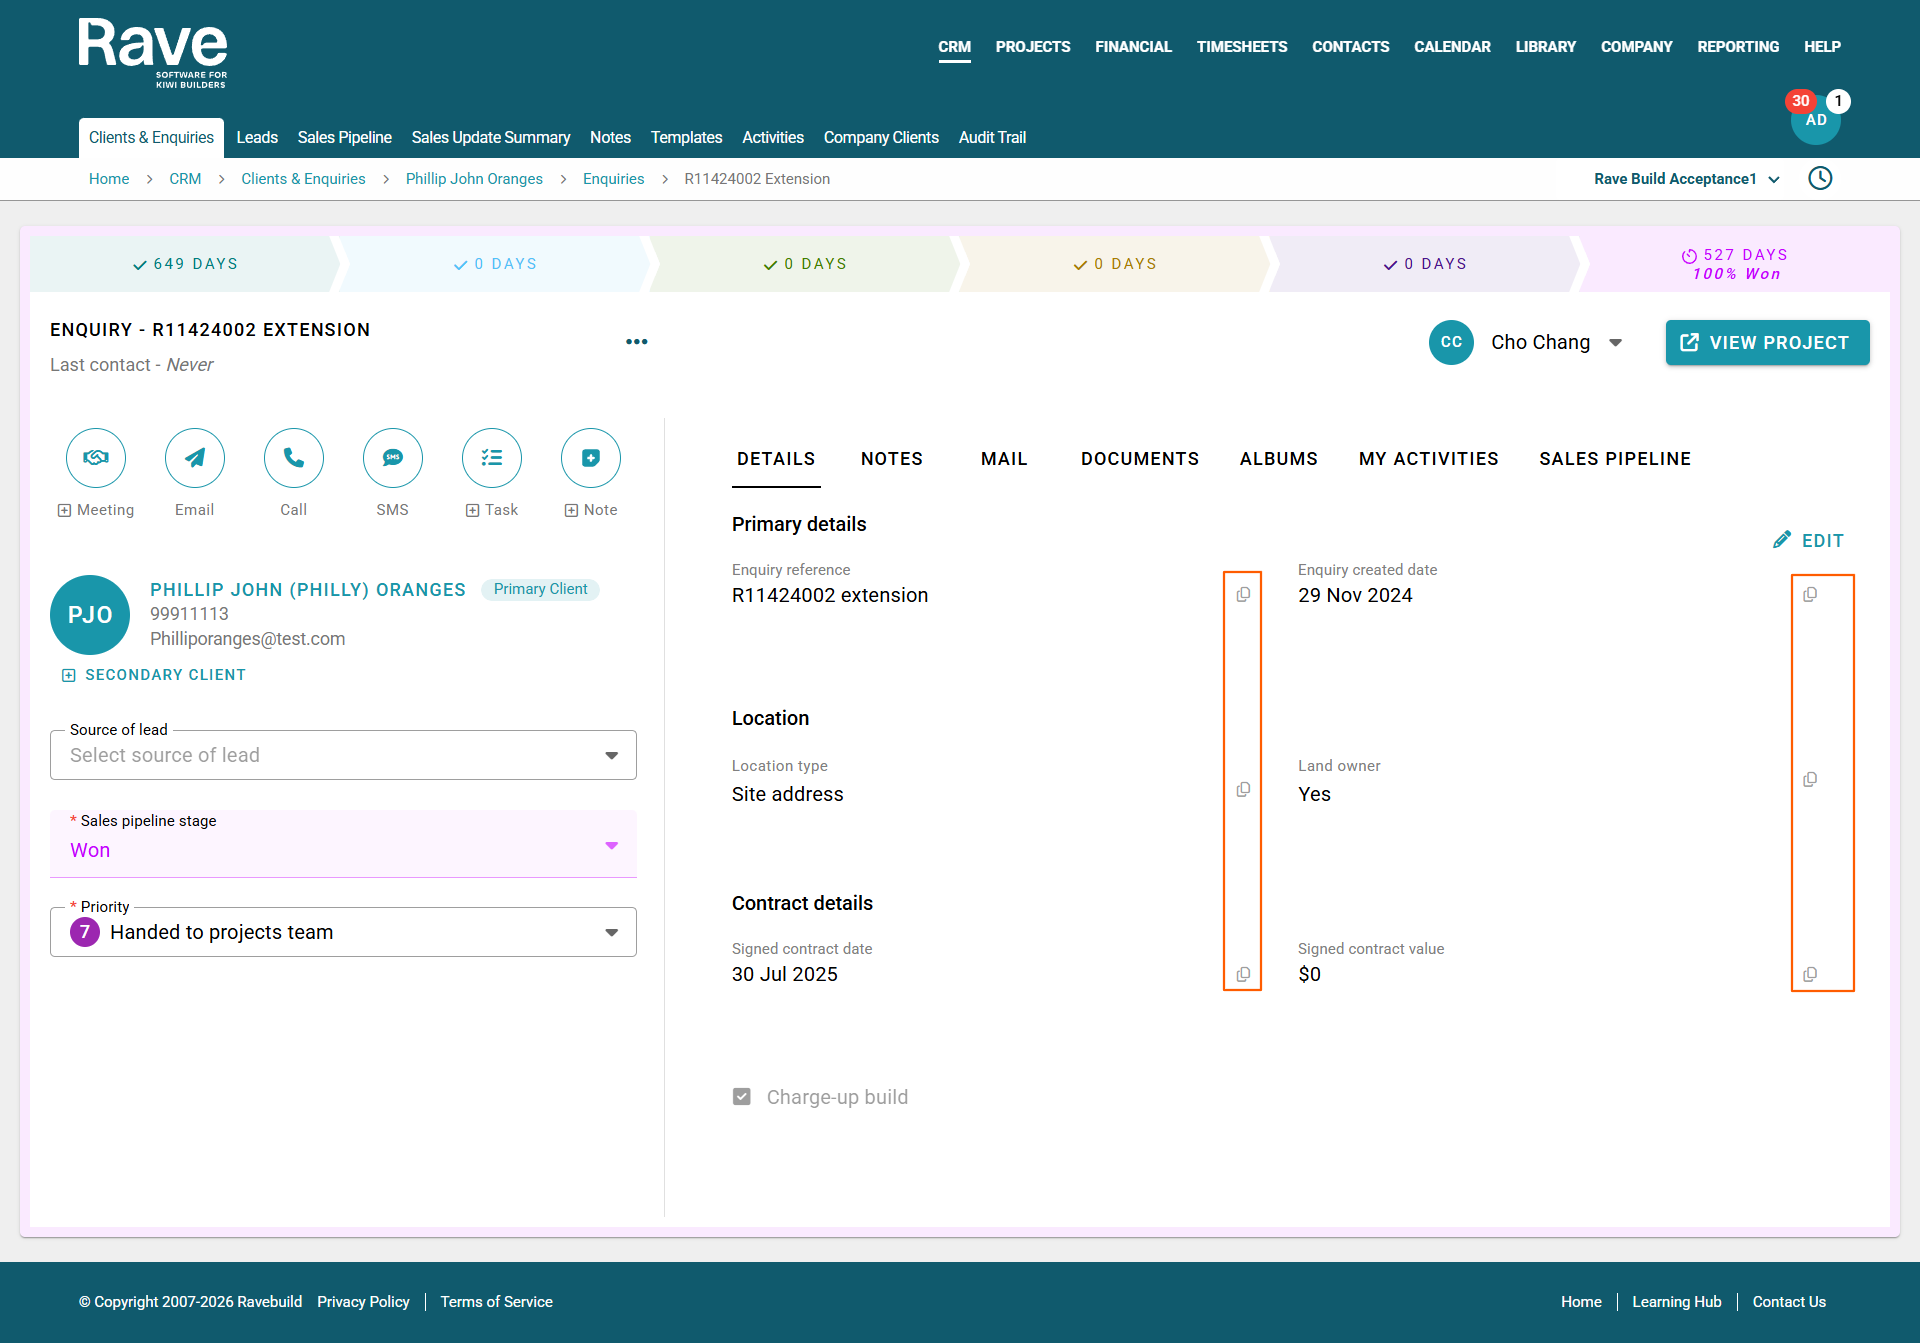Toggle the Charge-up build checkbox

(x=742, y=1097)
